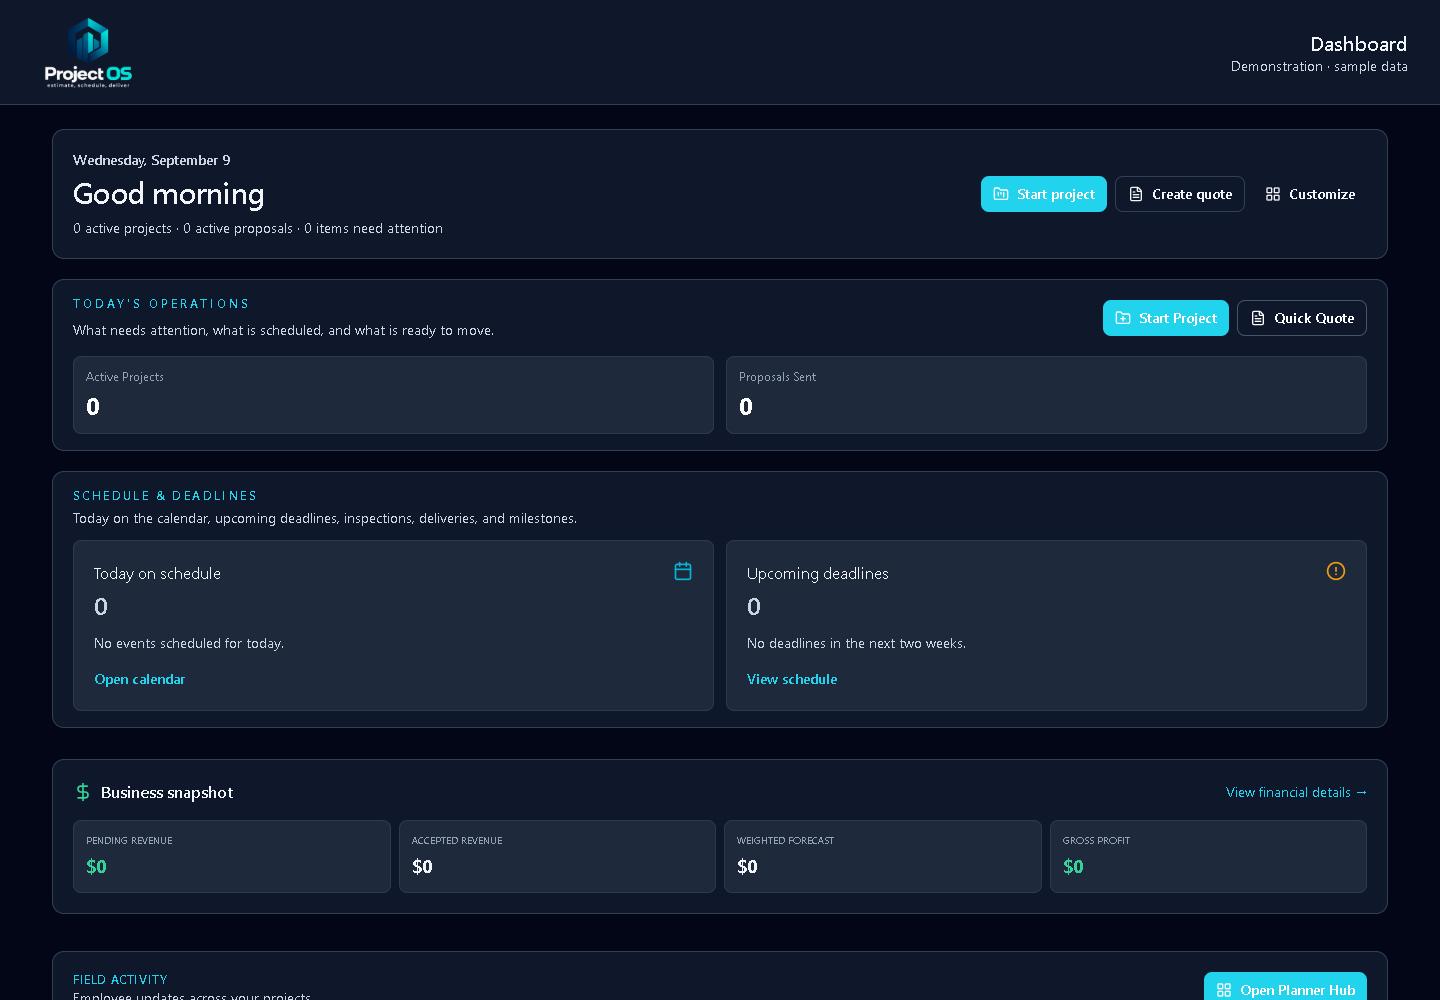Open the View financial details link
Viewport: 1440px width, 1000px height.
[x=1296, y=792]
